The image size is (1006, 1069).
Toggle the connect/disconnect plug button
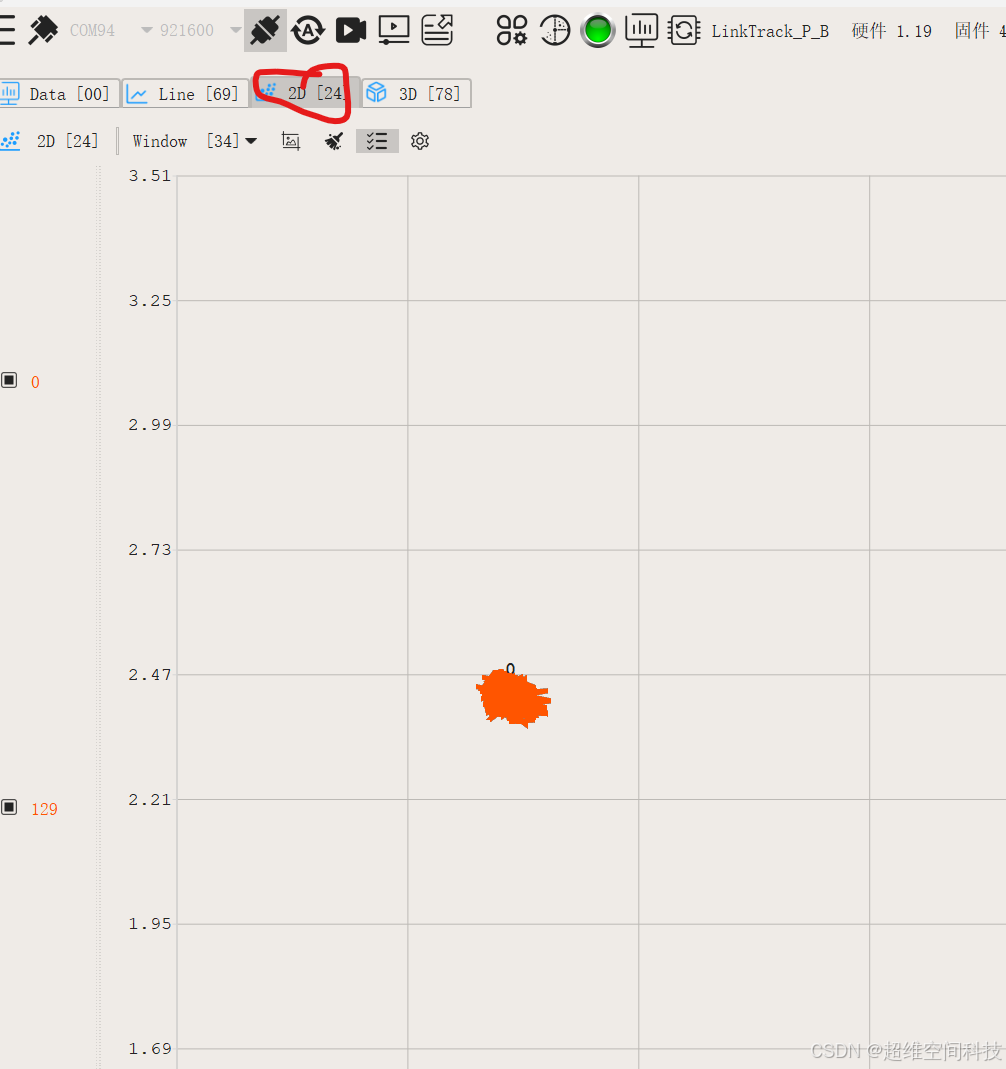coord(265,31)
